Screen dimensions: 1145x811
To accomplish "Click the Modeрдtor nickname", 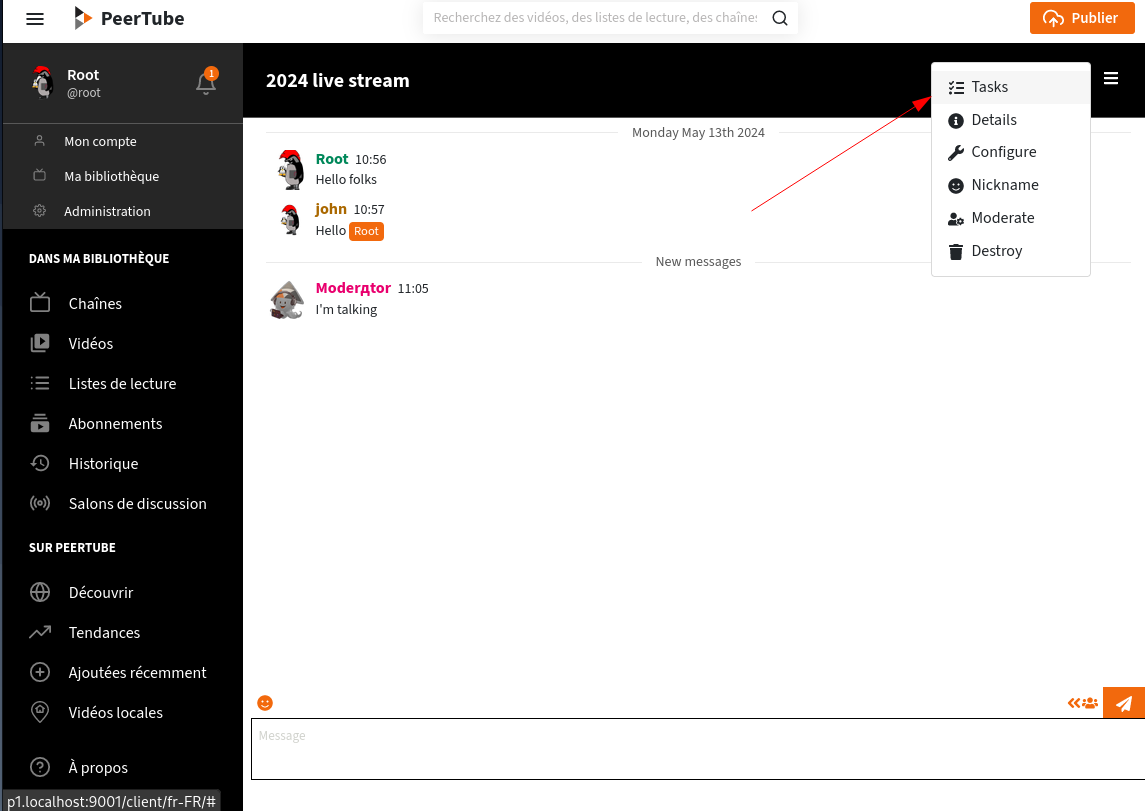I will (x=353, y=288).
